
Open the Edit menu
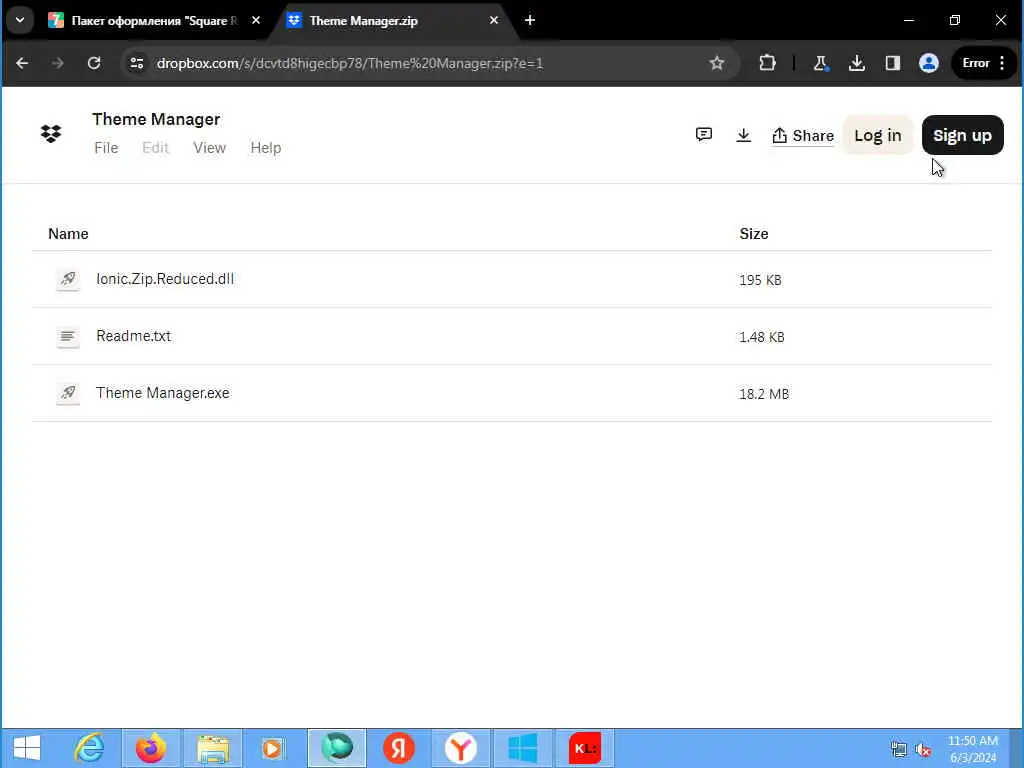[155, 148]
